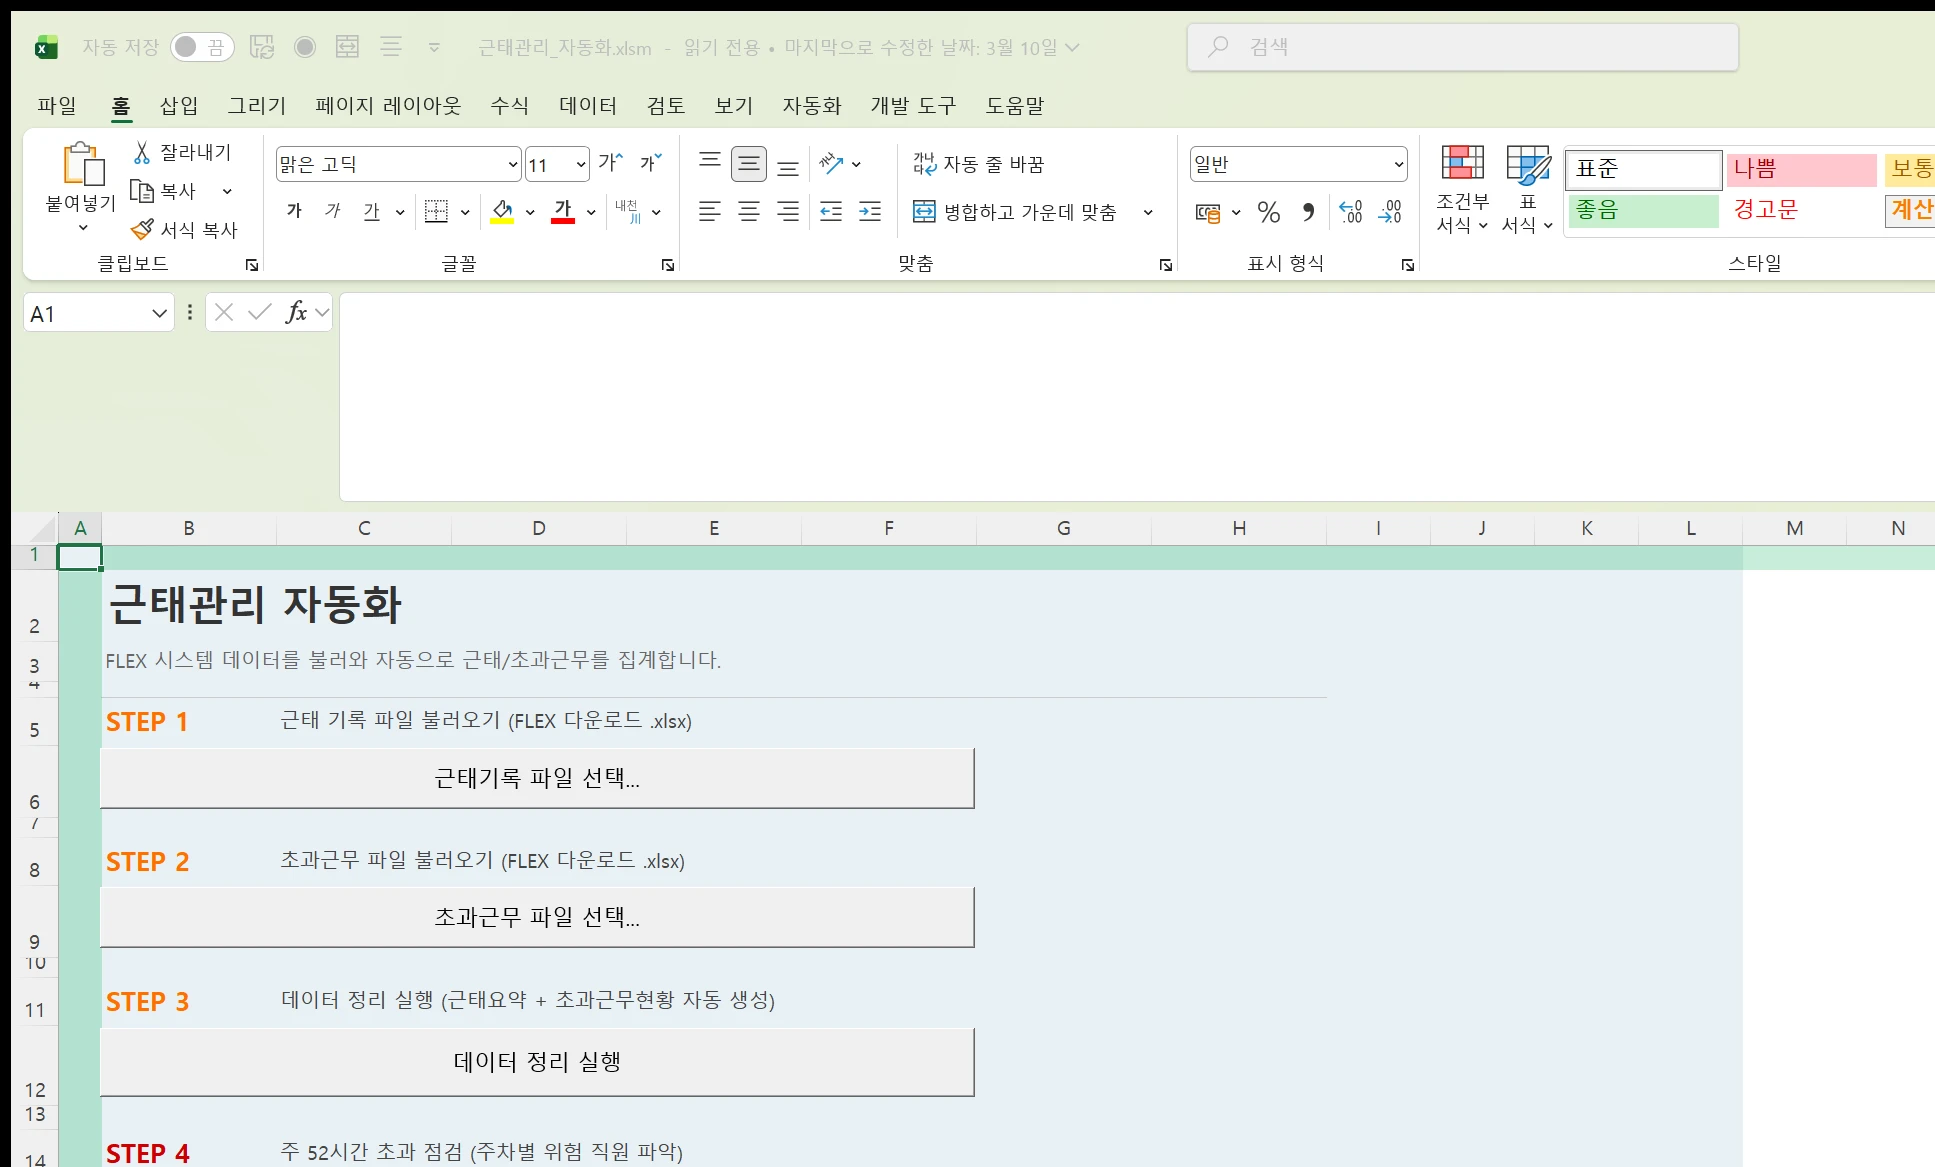
Task: Apply comma style
Action: pos(1308,212)
